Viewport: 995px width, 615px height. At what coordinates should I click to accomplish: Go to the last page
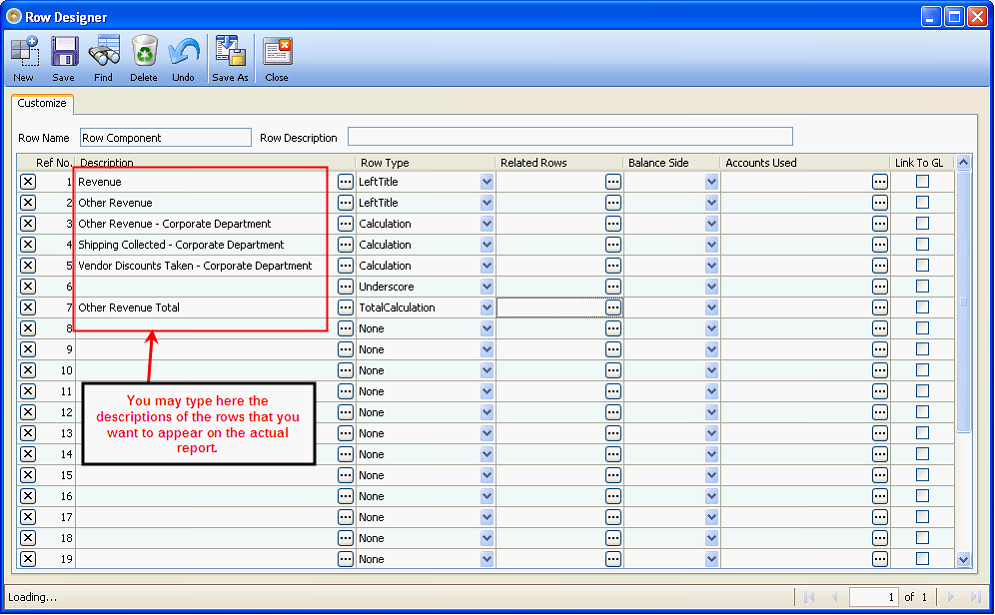pyautogui.click(x=976, y=597)
